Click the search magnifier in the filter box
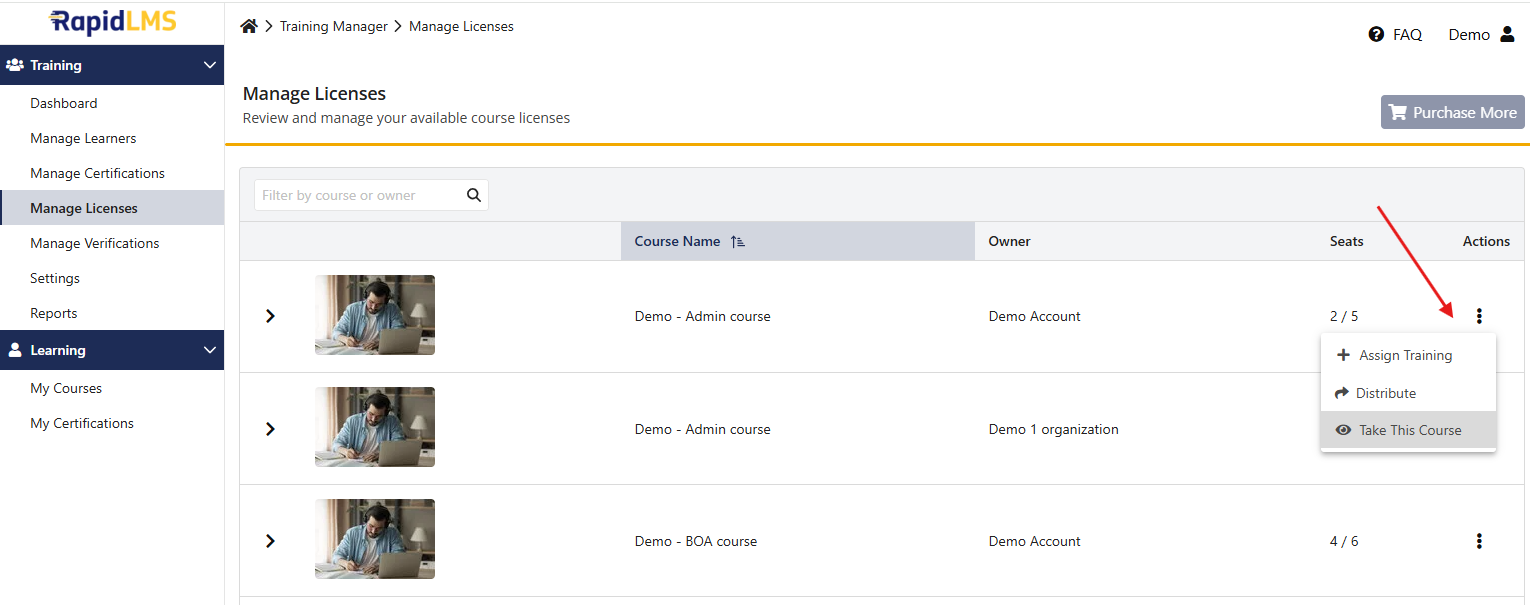Screen dimensions: 1530x605 pos(474,195)
